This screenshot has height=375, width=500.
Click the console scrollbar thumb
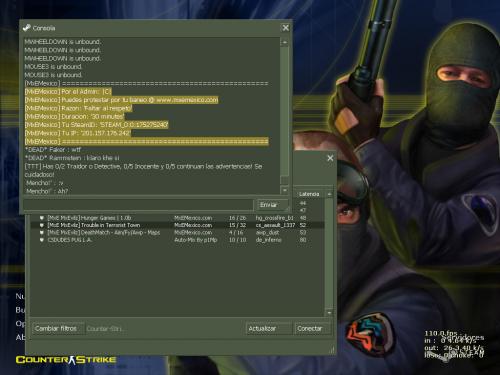284,180
